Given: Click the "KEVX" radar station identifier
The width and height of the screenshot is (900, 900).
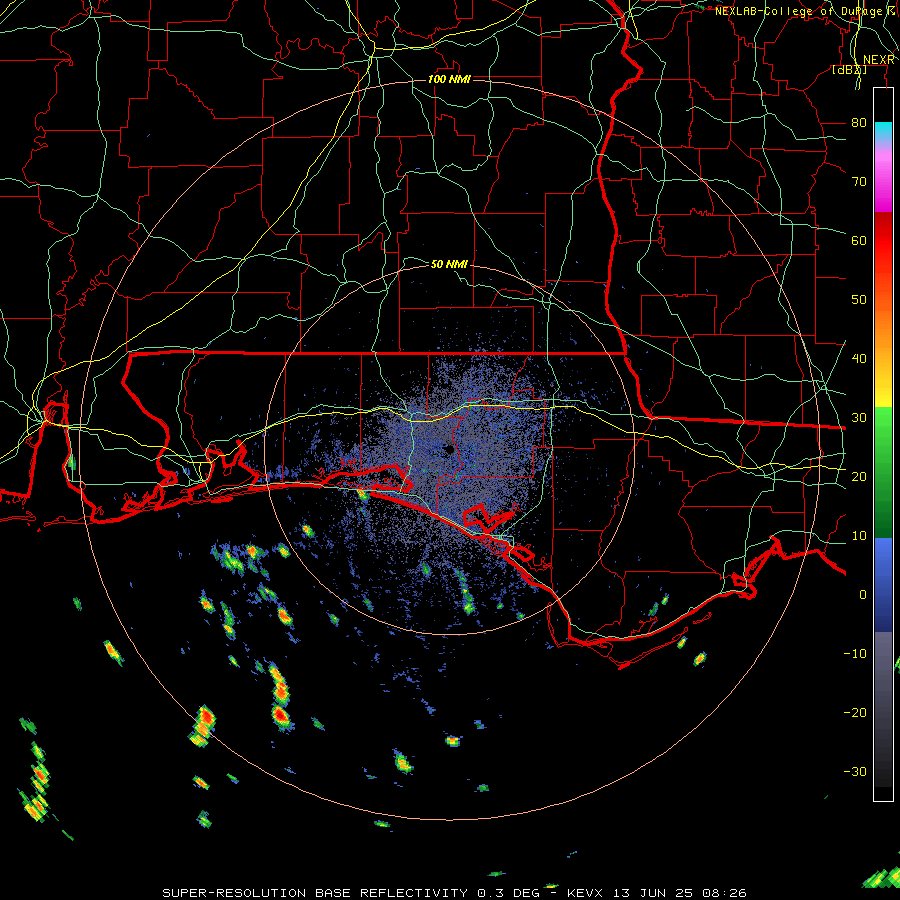Looking at the screenshot, I should click(x=584, y=893).
